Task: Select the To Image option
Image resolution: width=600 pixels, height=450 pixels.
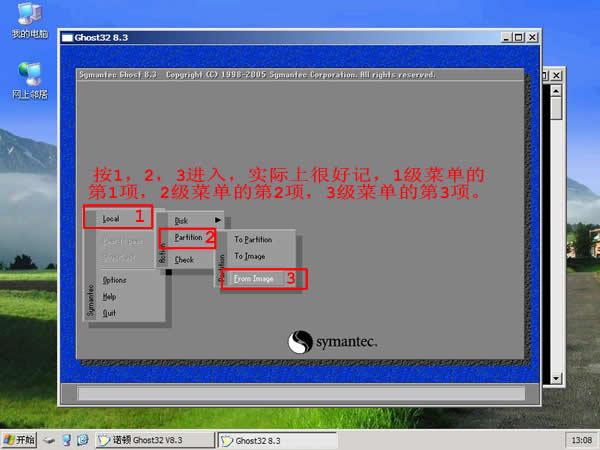Action: [x=249, y=256]
